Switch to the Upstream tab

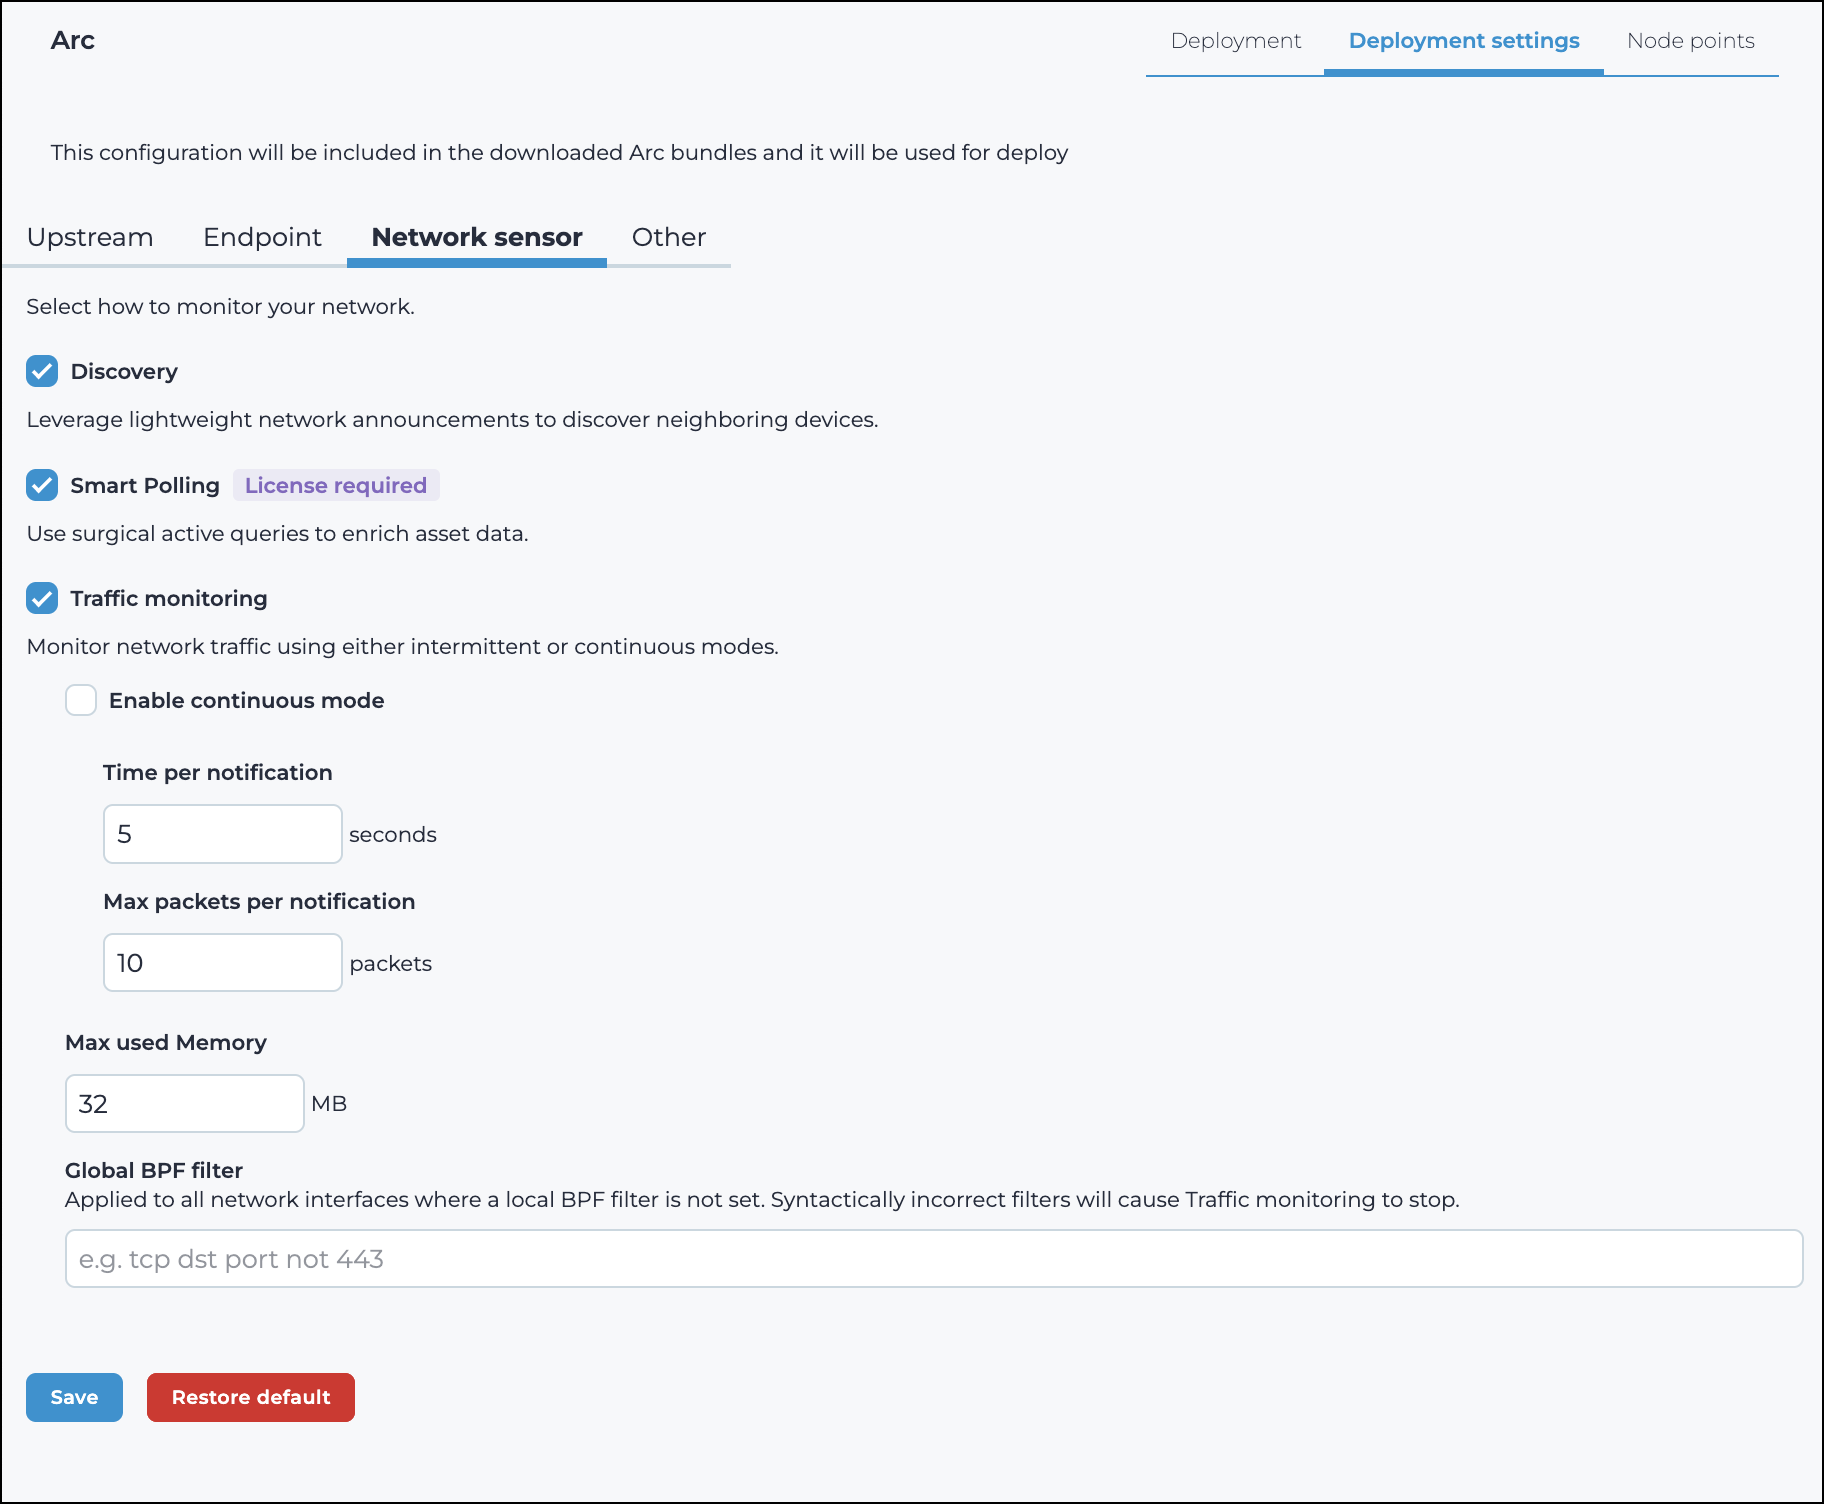90,237
